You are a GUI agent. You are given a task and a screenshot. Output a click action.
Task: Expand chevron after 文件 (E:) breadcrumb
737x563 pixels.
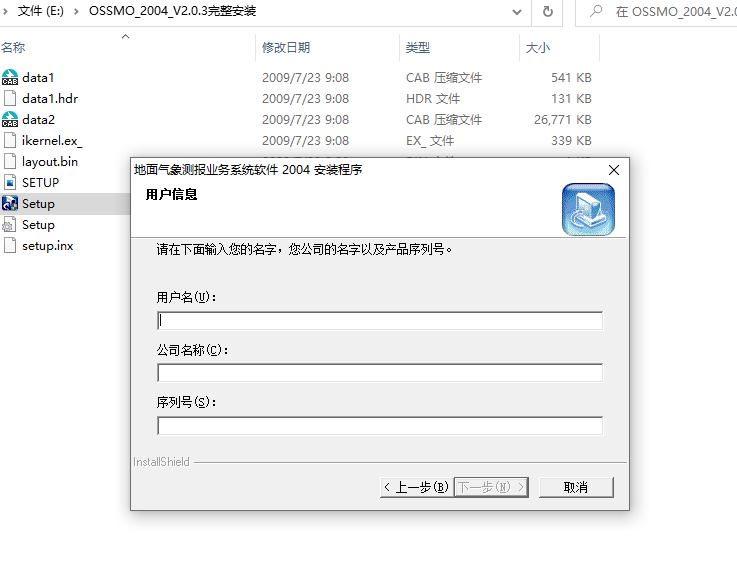pyautogui.click(x=77, y=12)
